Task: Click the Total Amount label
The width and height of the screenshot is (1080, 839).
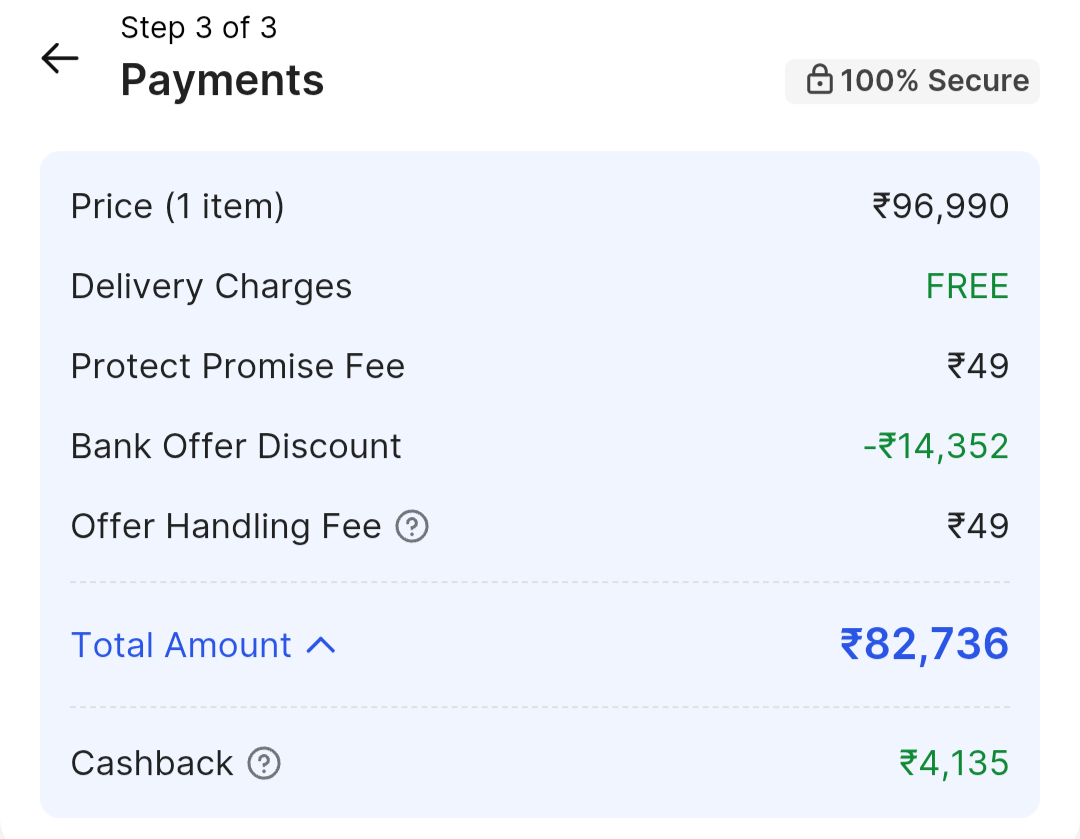Action: click(x=181, y=646)
